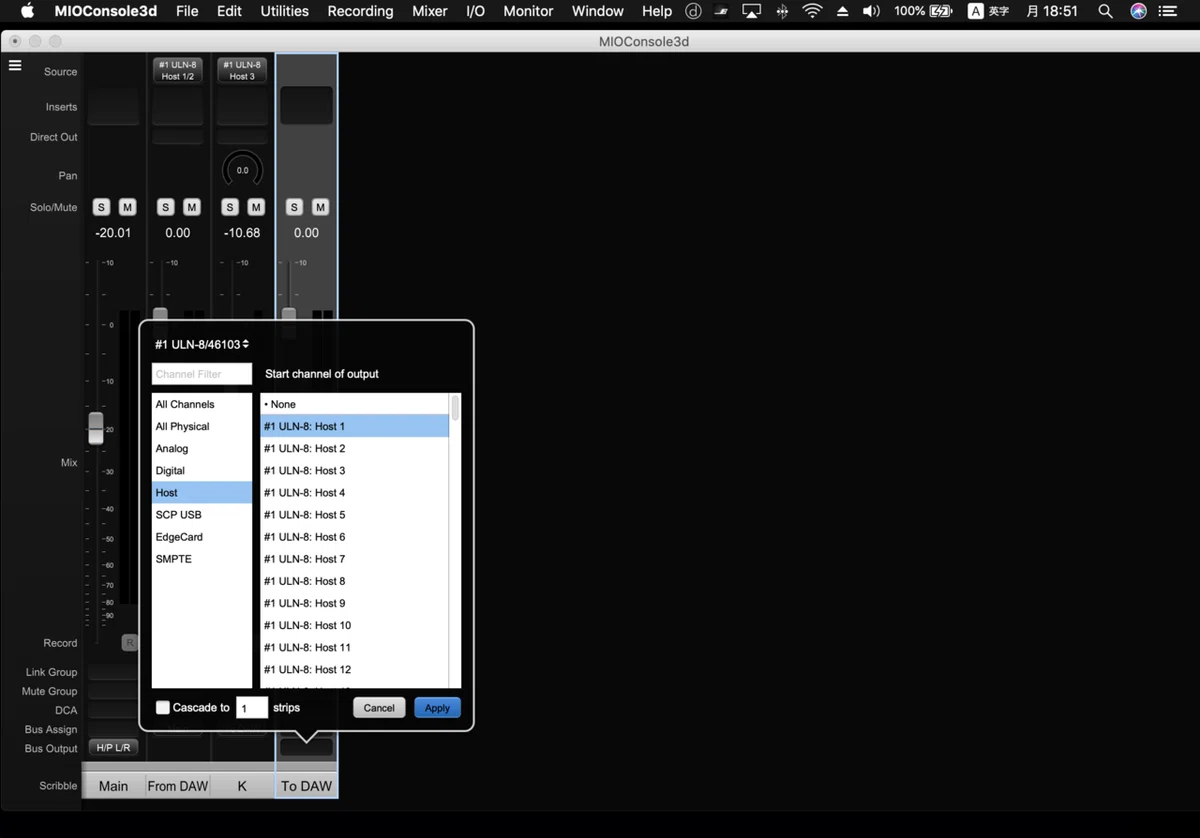The image size is (1200, 838).
Task: Click the battery status icon
Action: (x=941, y=11)
